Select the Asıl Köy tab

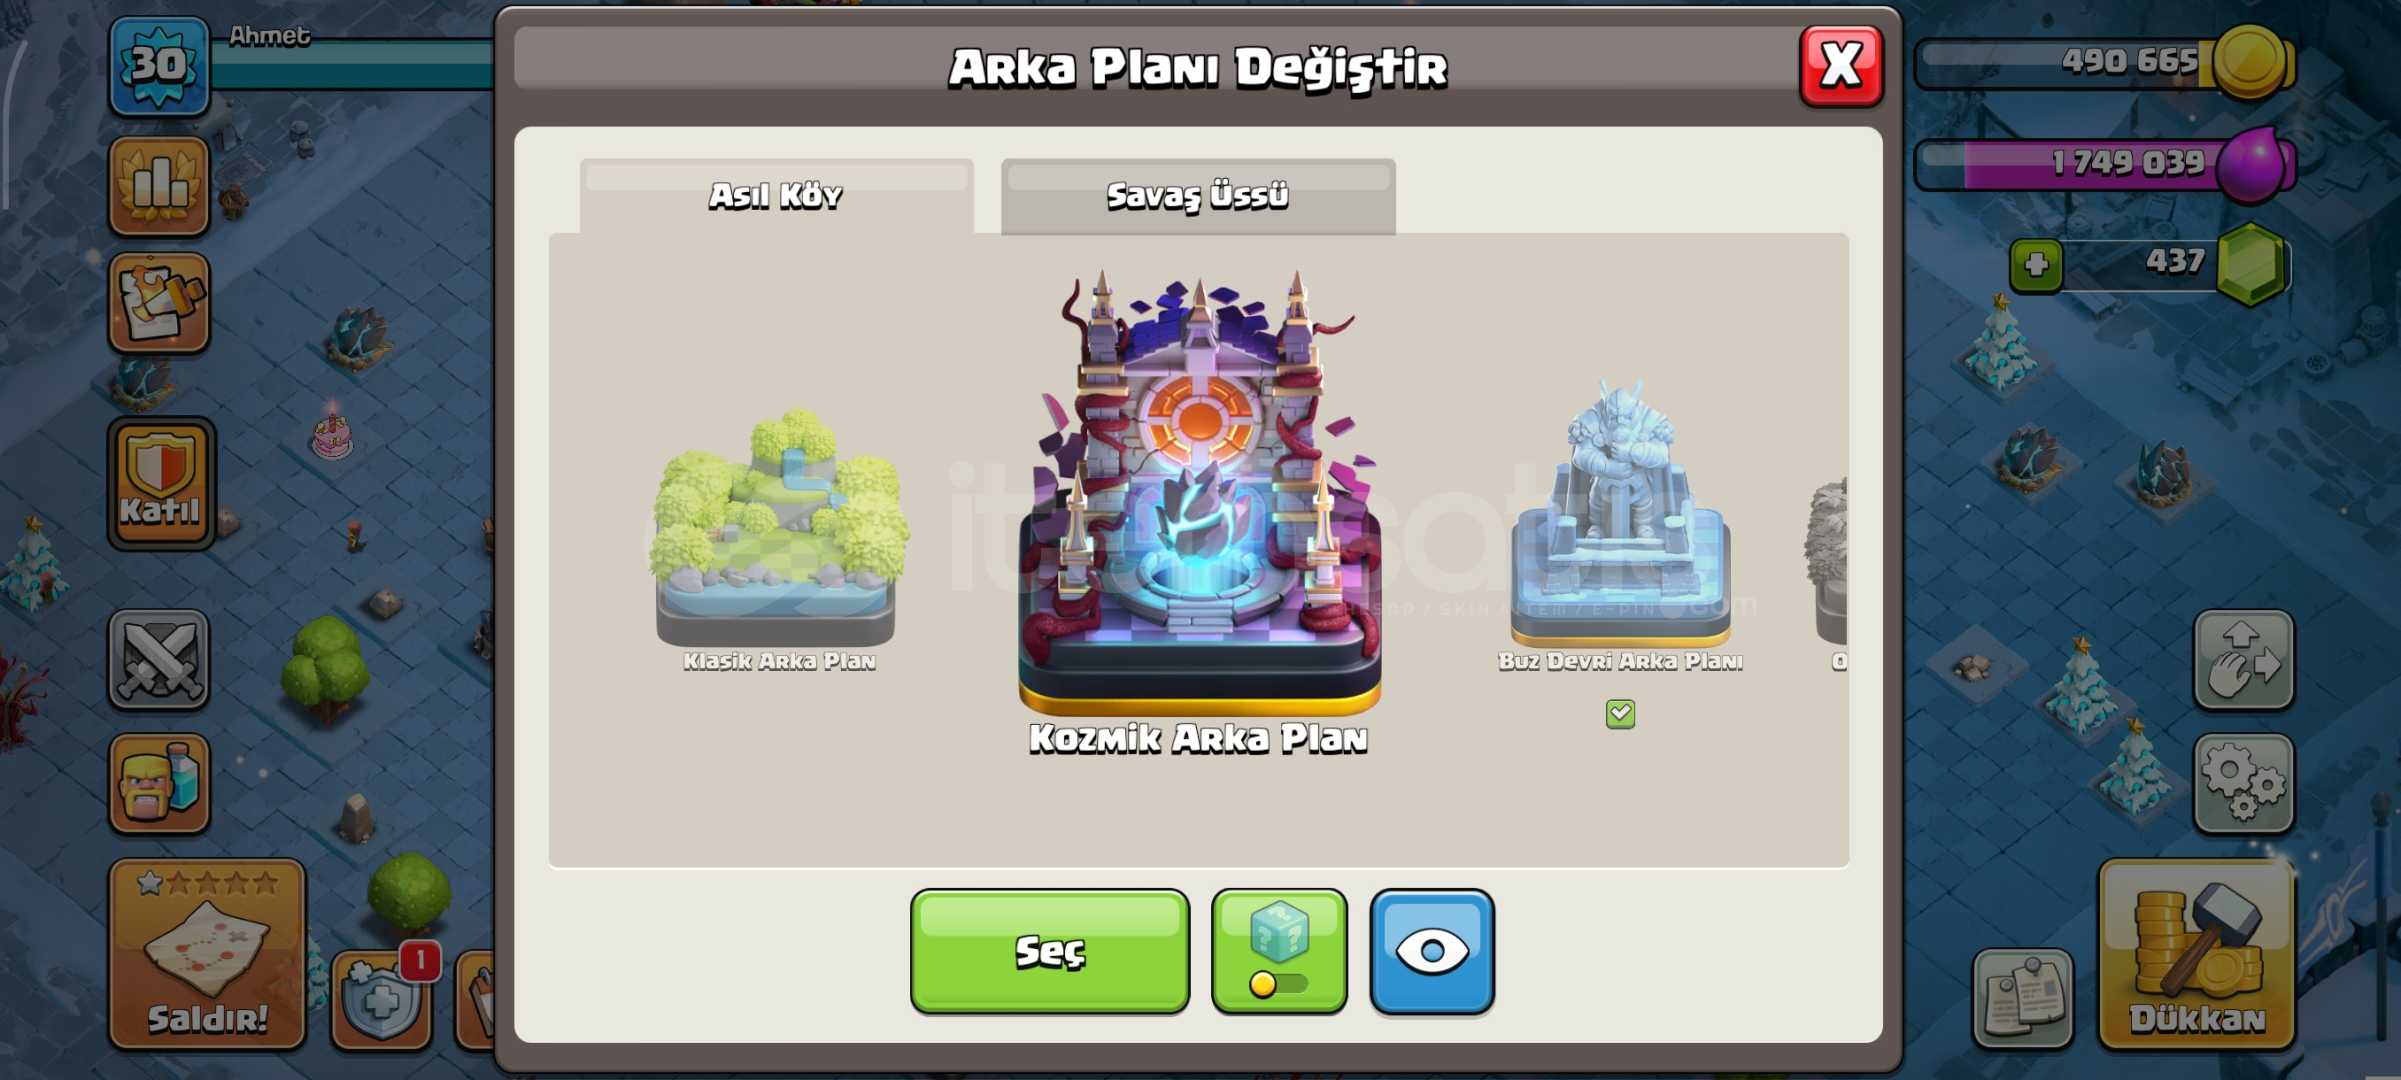pyautogui.click(x=776, y=196)
